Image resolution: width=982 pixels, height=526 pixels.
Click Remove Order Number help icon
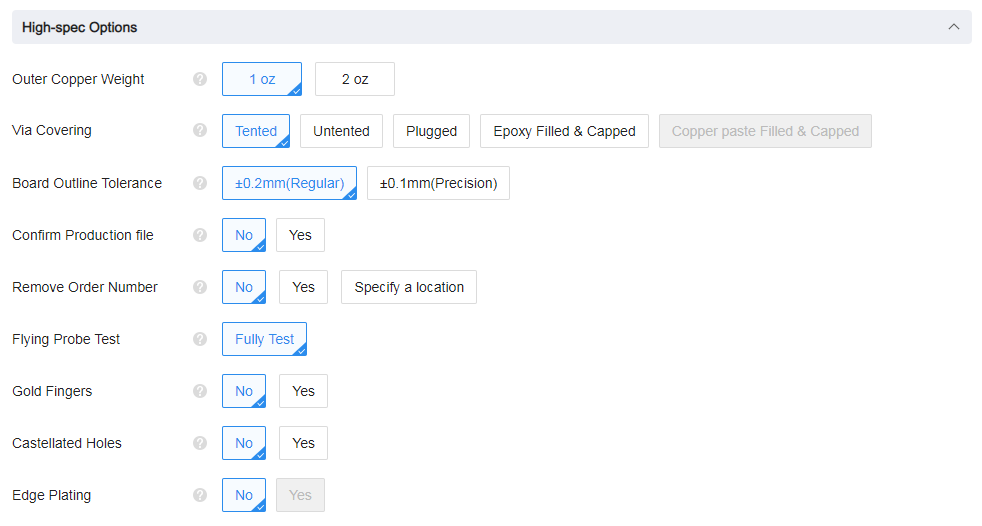(200, 287)
